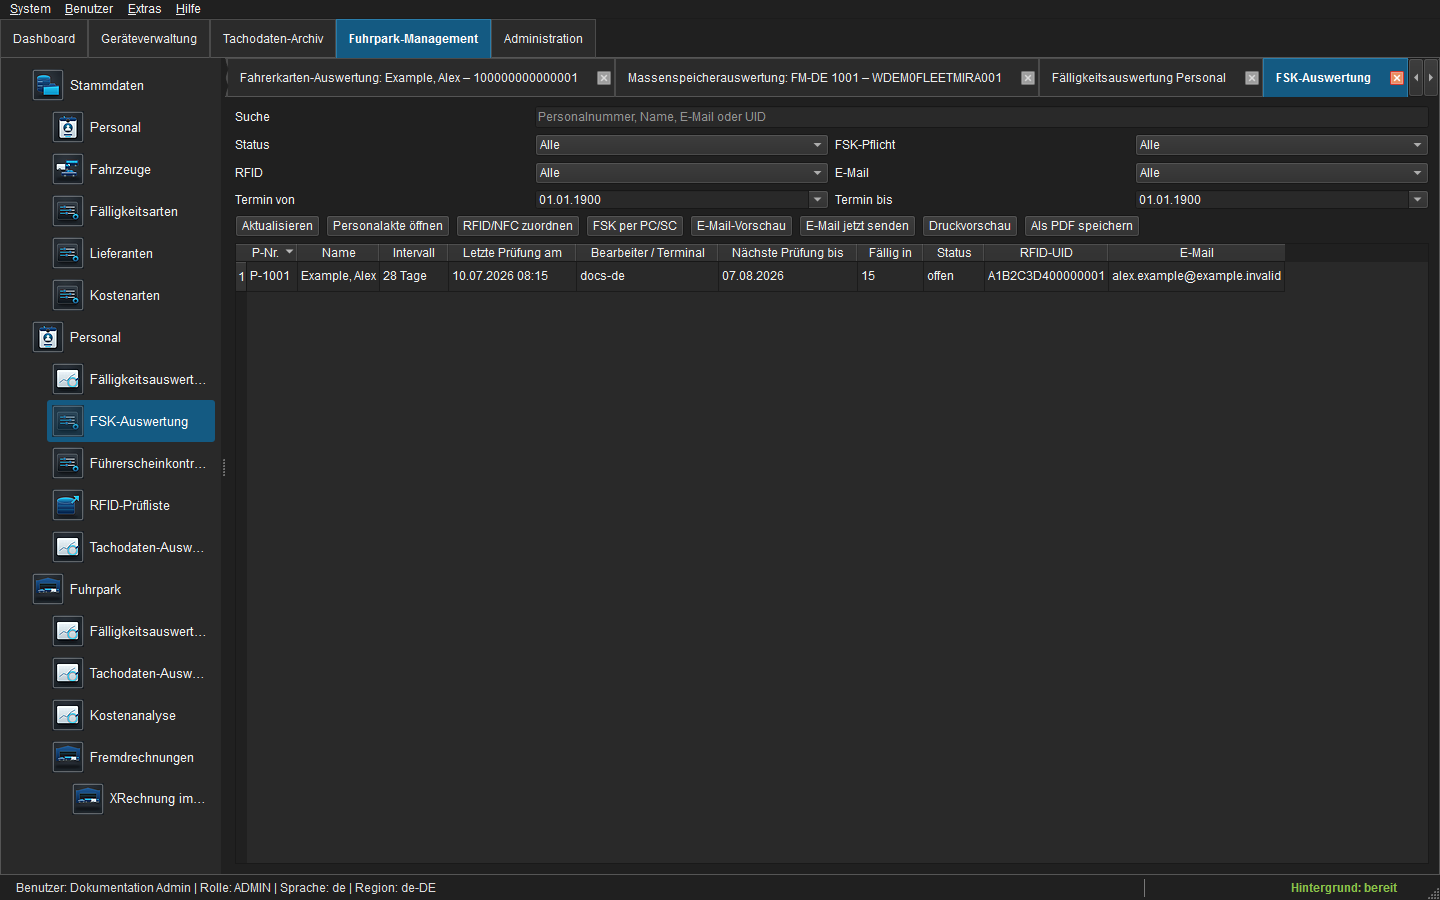
Task: Switch to the Tachodaten-Archiv tab
Action: tap(273, 39)
